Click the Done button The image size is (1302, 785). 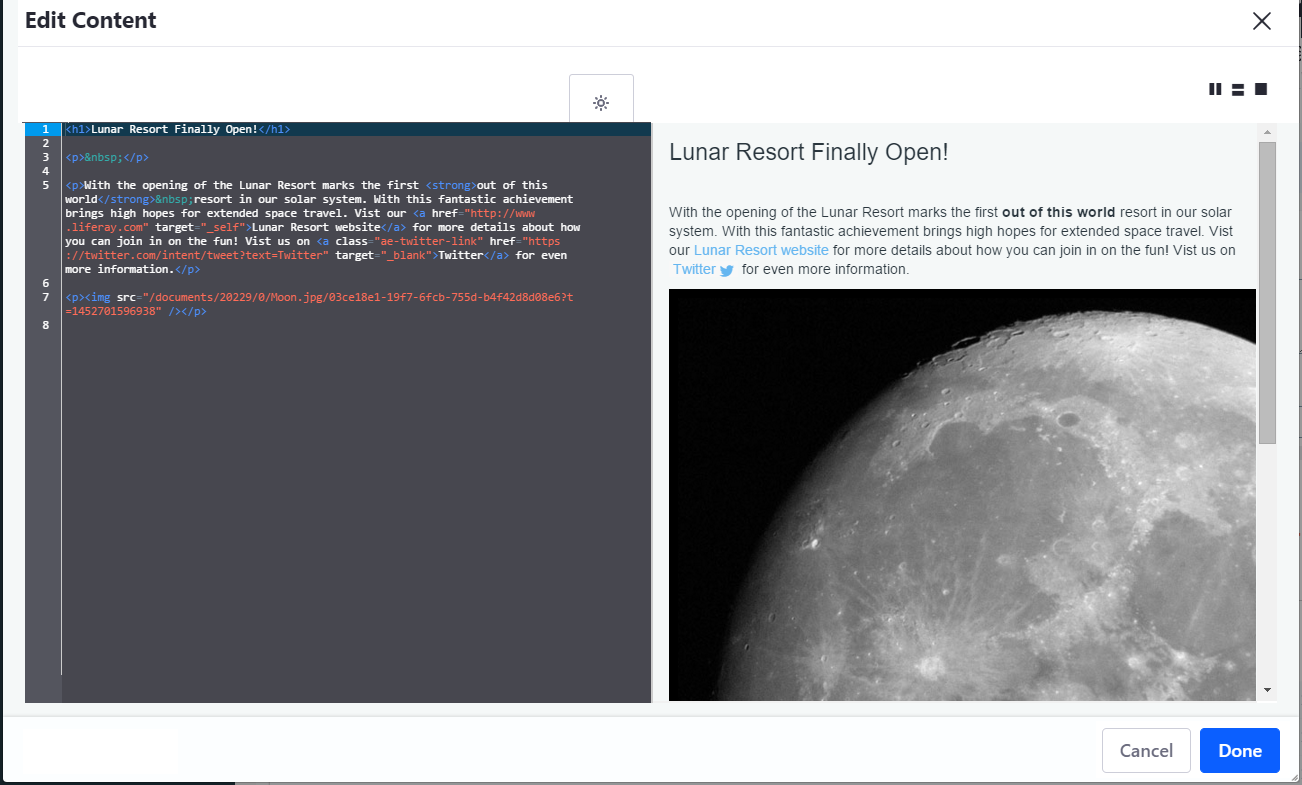1240,750
